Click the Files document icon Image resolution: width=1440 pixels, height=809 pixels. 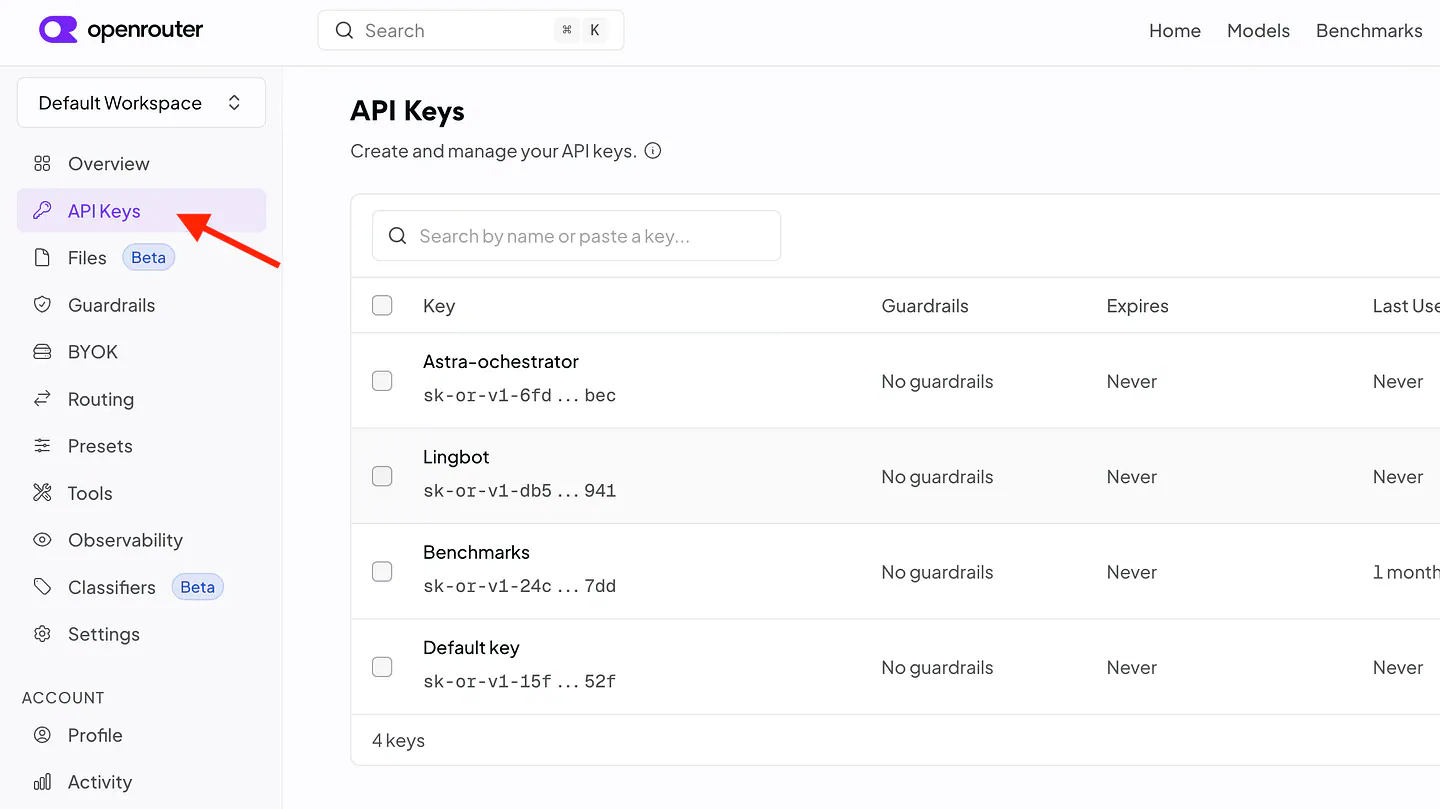click(x=42, y=258)
